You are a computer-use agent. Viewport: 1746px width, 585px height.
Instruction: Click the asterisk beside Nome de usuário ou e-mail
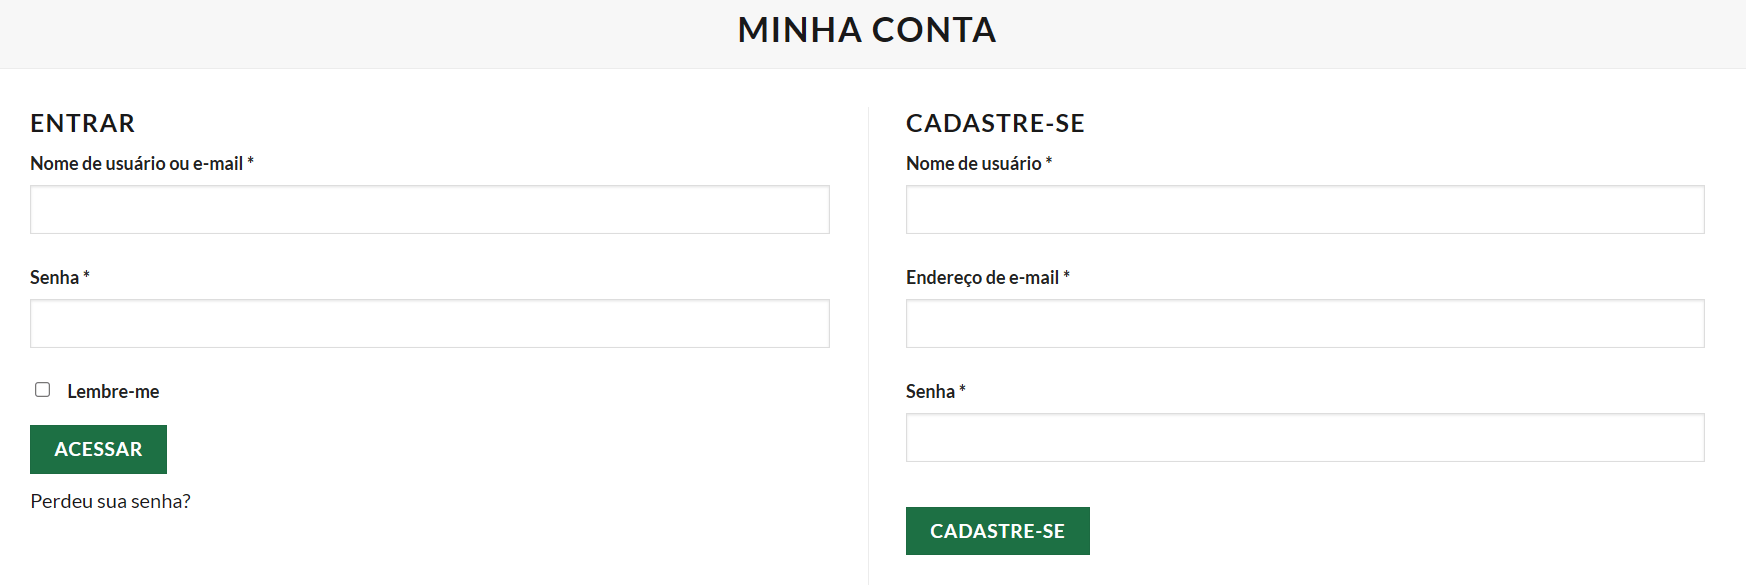pos(251,161)
